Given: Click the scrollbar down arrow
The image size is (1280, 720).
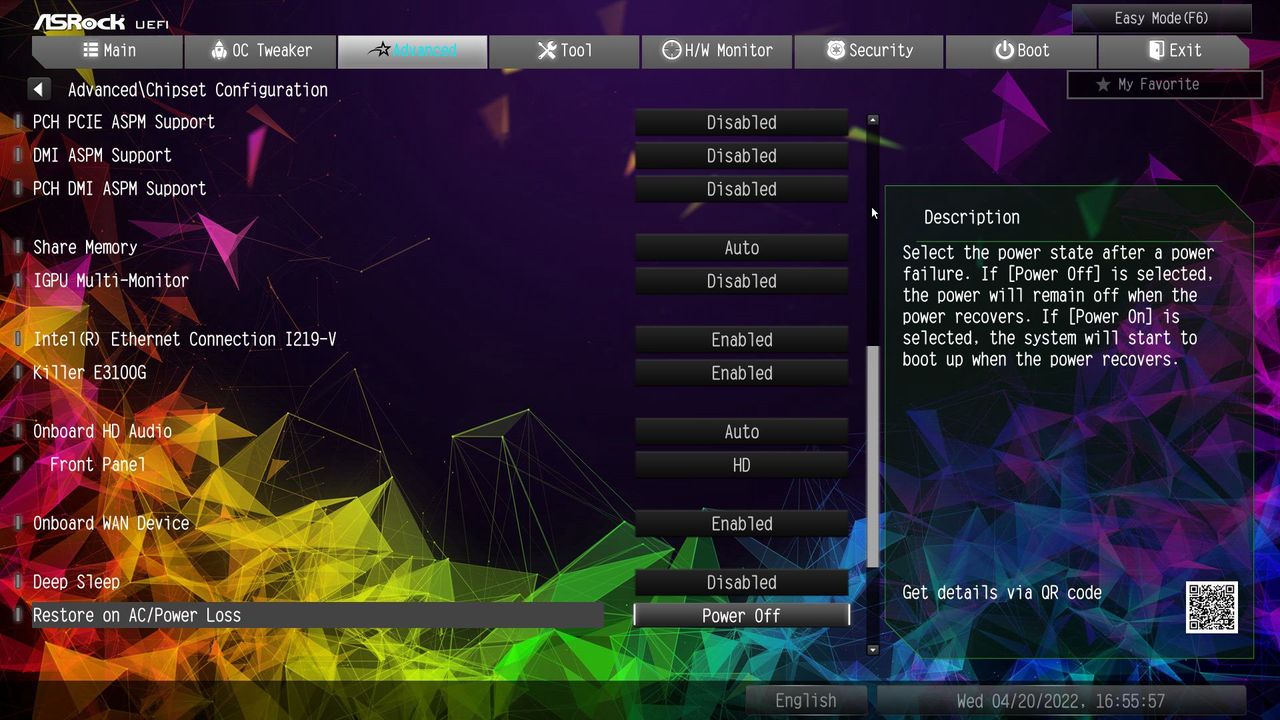Looking at the screenshot, I should (873, 649).
